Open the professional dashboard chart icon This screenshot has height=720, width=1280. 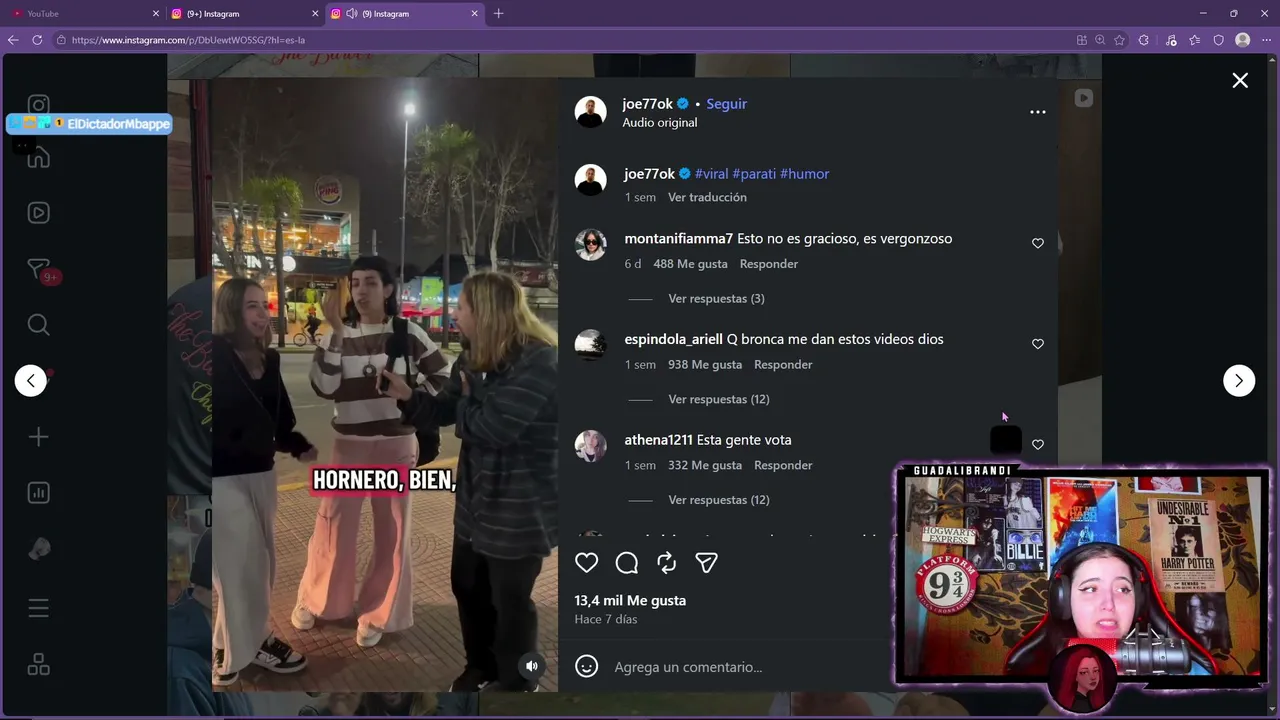tap(39, 493)
